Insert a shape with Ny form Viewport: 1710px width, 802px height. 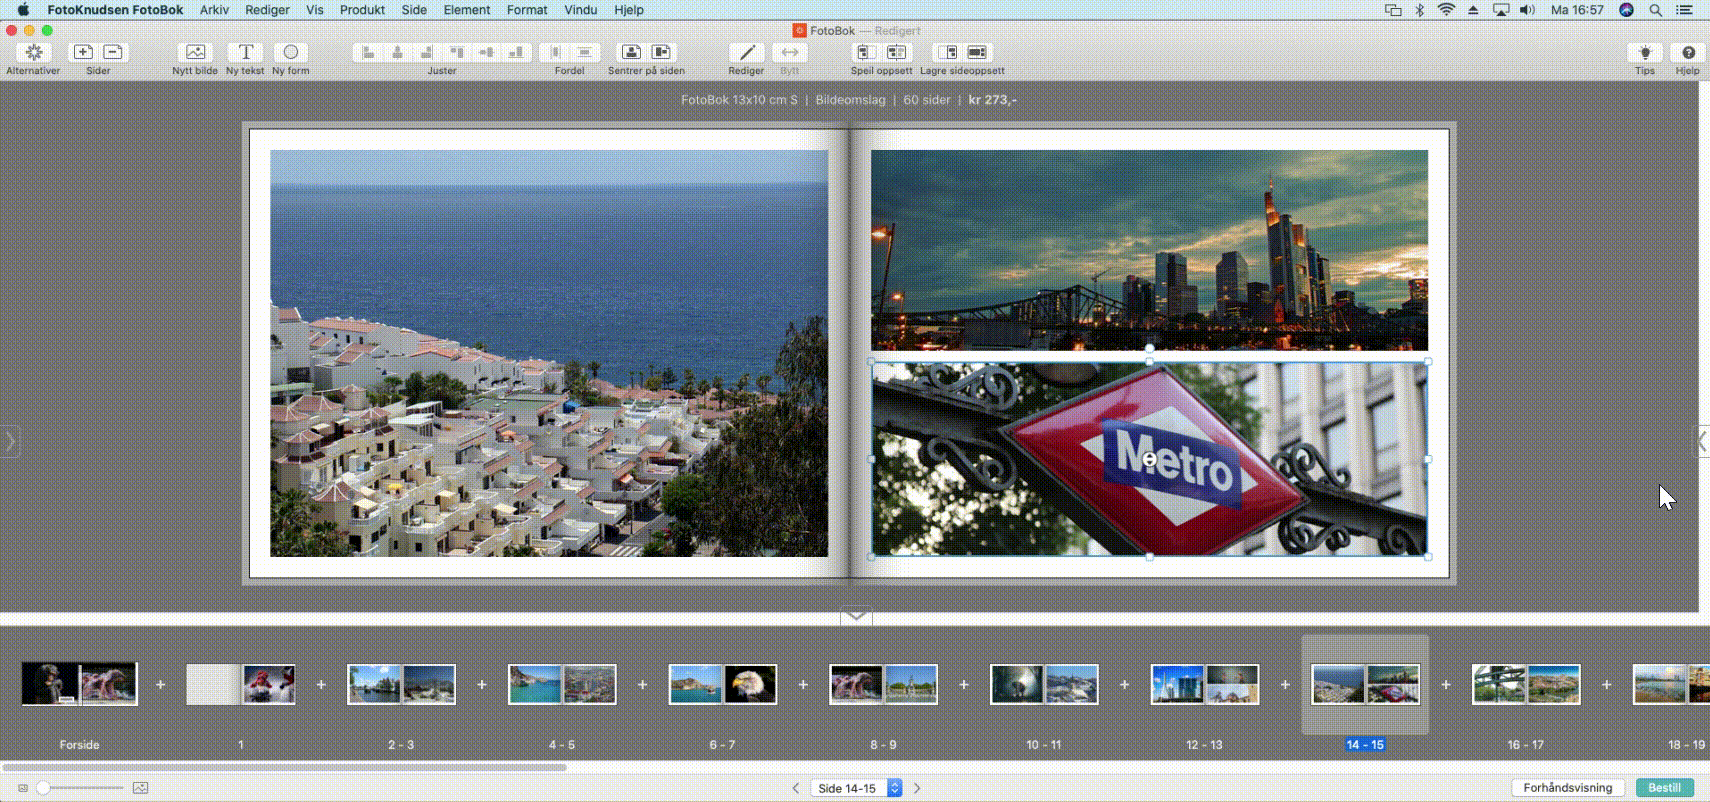pyautogui.click(x=291, y=52)
